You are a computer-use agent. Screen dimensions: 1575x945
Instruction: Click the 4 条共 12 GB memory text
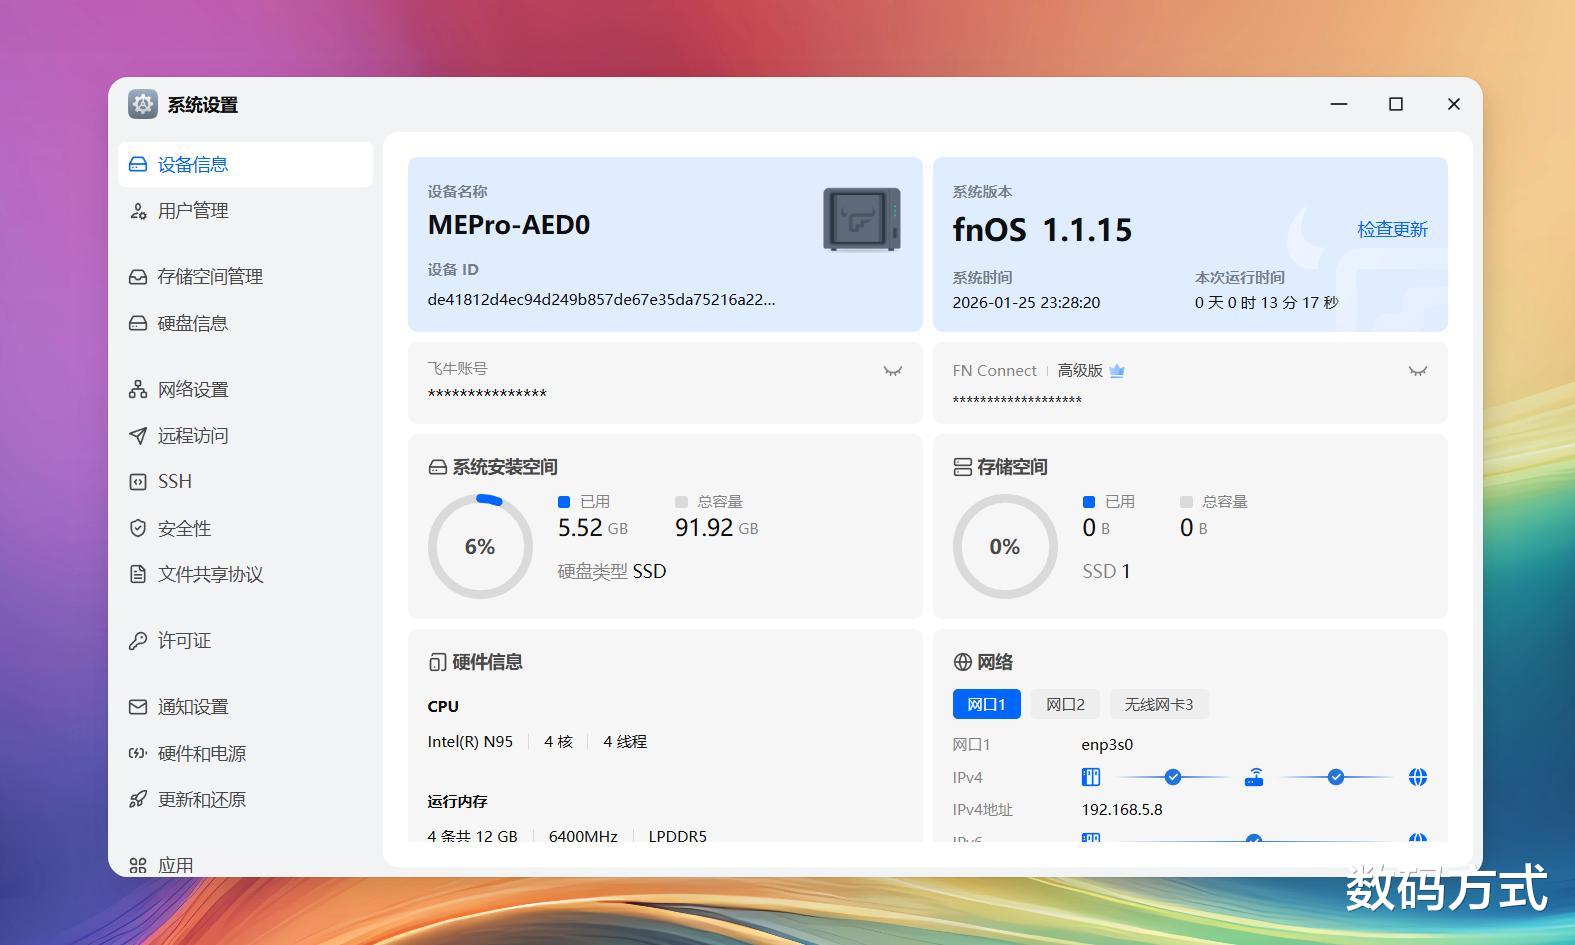[x=472, y=836]
